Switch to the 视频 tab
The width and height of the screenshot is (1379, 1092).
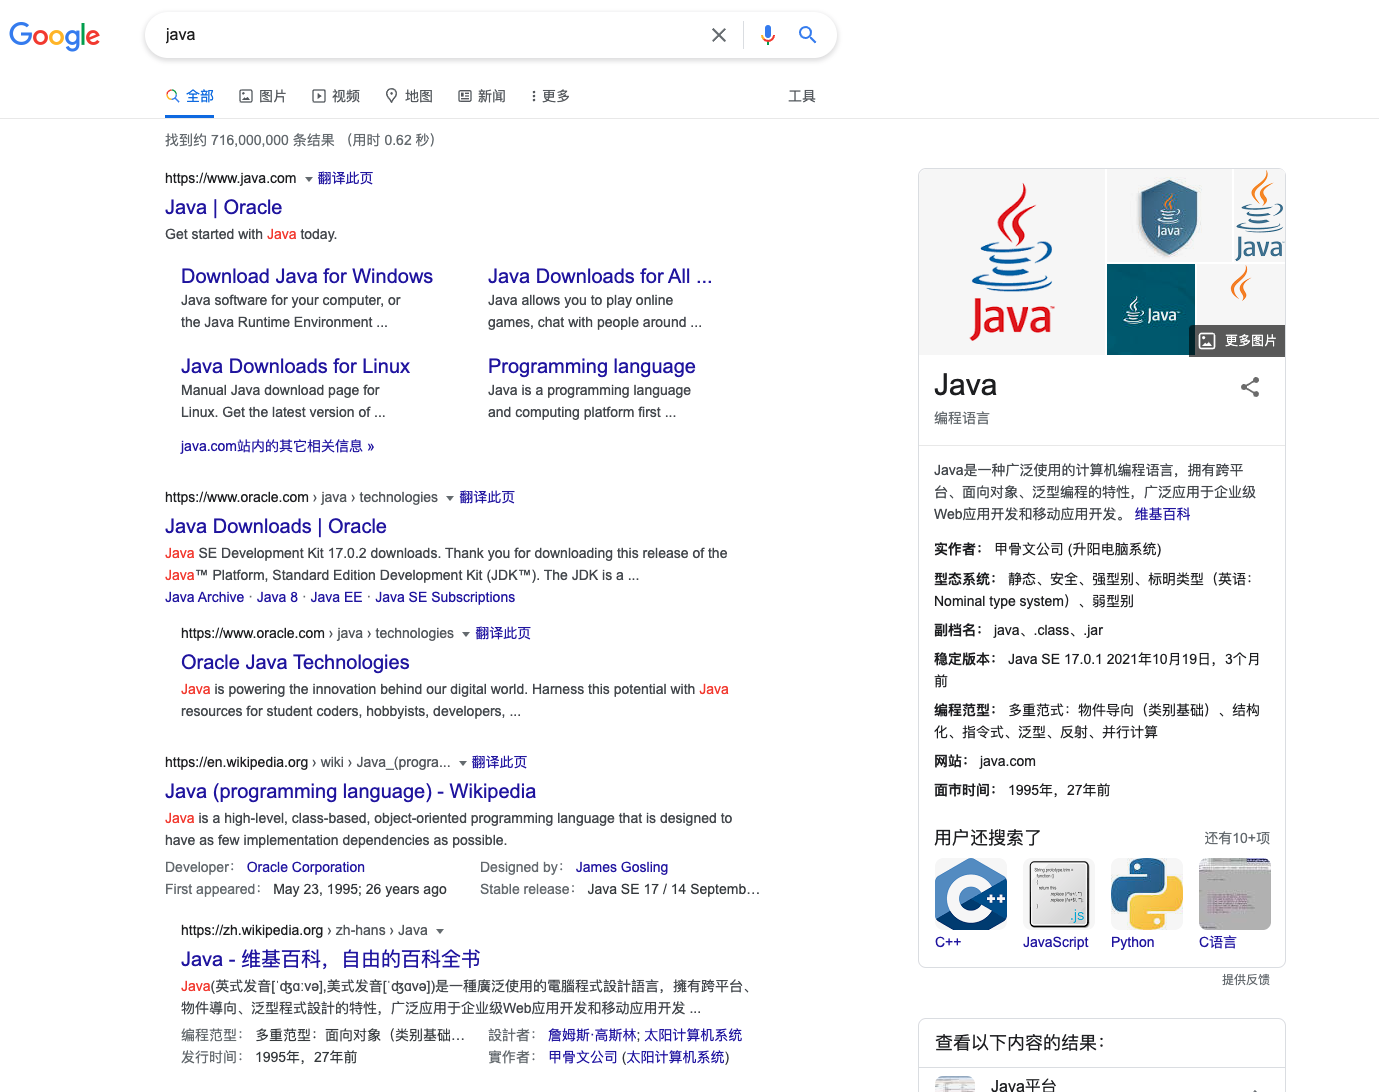coord(336,96)
